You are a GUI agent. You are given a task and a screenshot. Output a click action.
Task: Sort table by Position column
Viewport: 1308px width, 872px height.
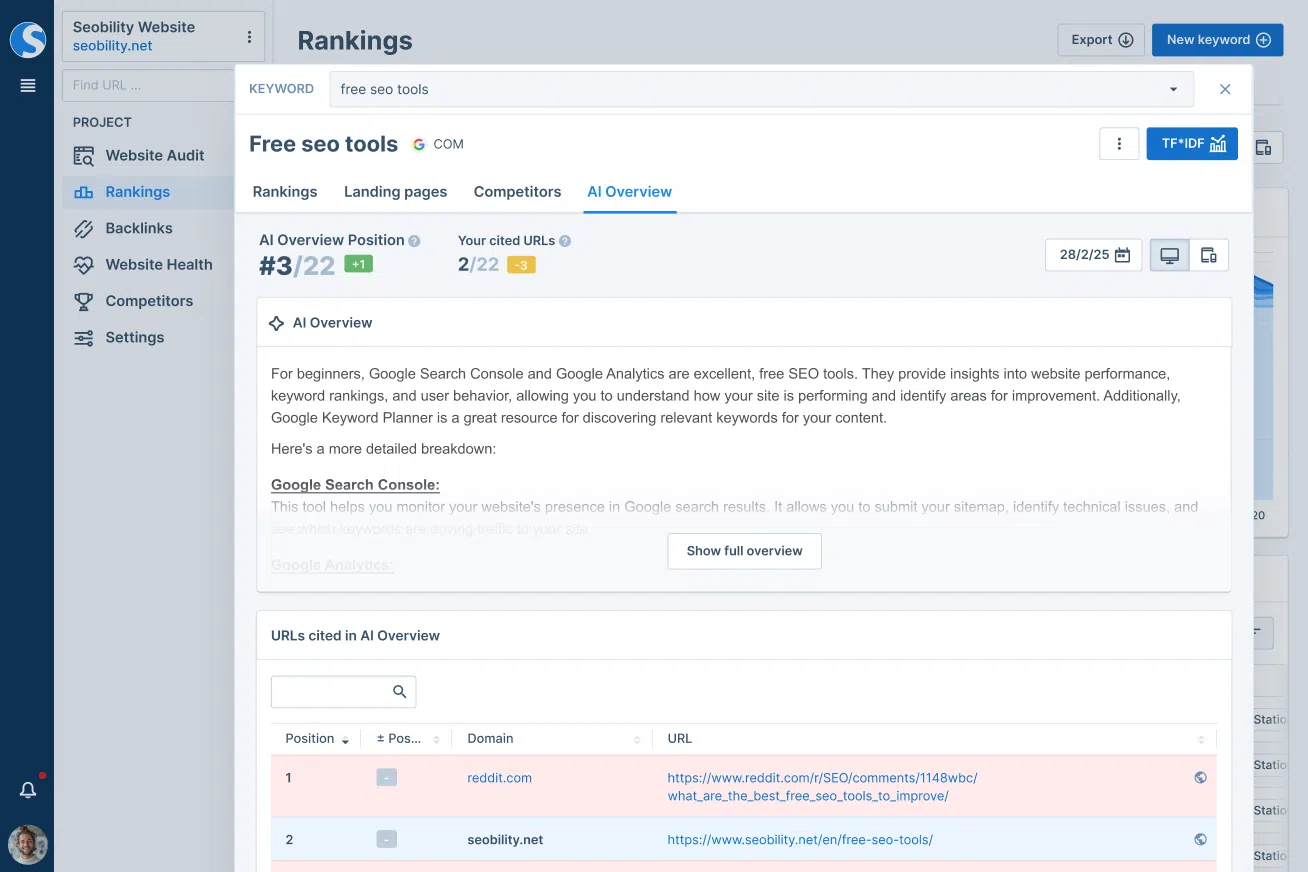pyautogui.click(x=316, y=739)
